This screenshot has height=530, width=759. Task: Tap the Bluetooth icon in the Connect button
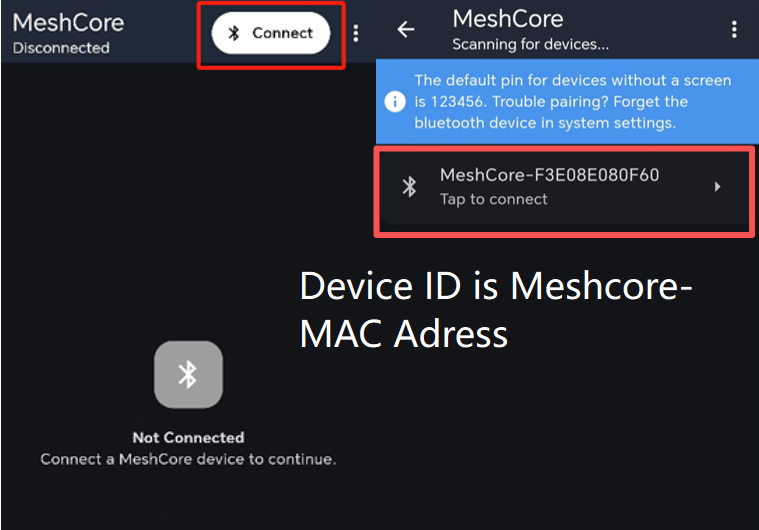[234, 33]
